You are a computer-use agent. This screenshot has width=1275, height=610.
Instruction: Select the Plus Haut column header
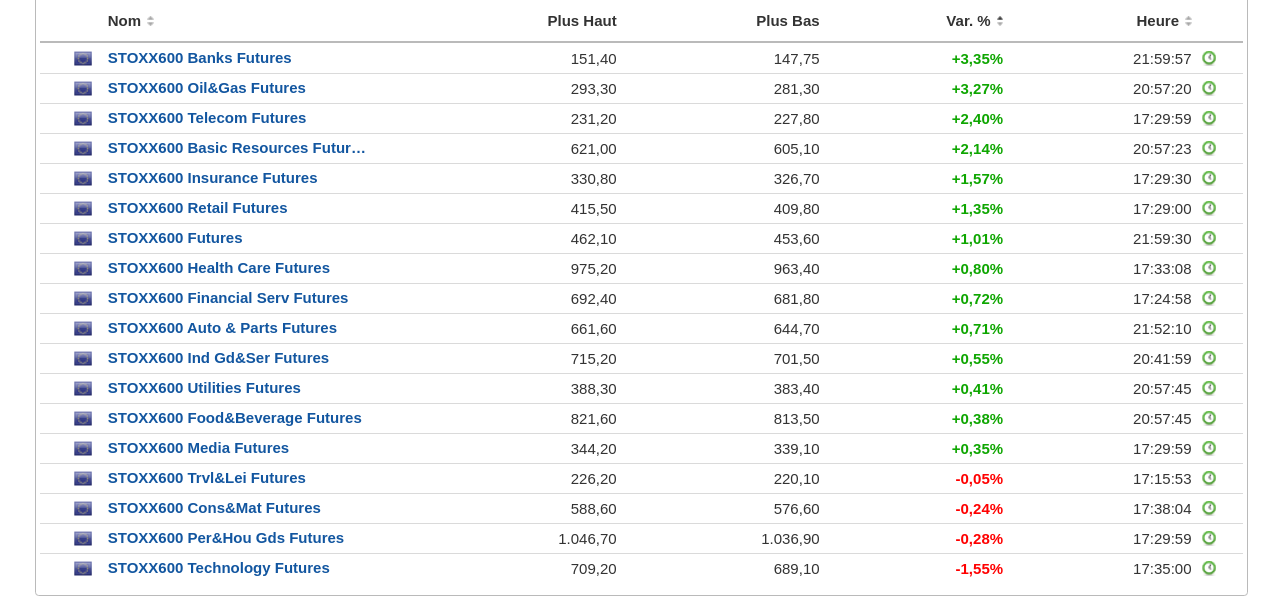tap(581, 21)
